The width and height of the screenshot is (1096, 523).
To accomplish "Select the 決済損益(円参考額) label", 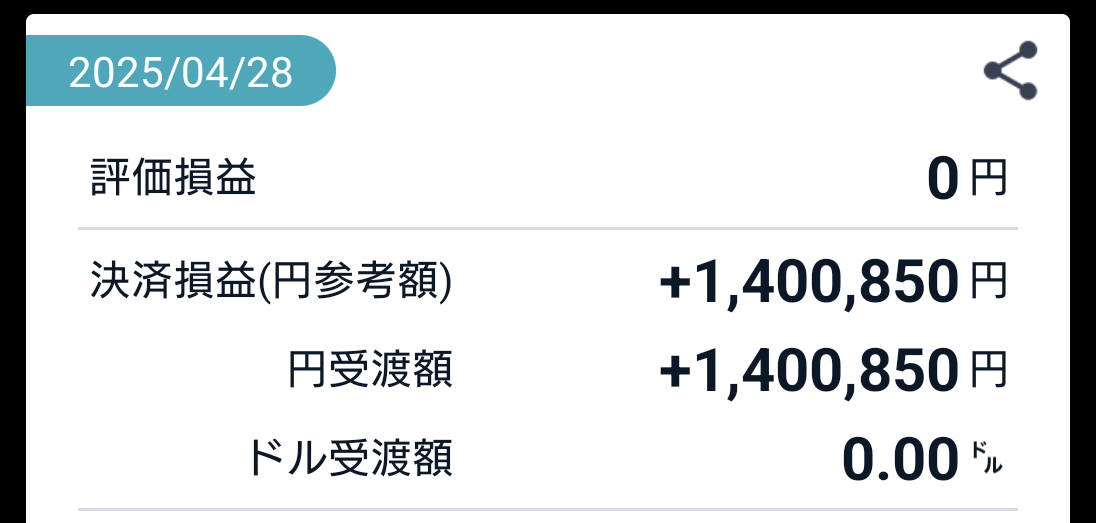I will (x=271, y=283).
